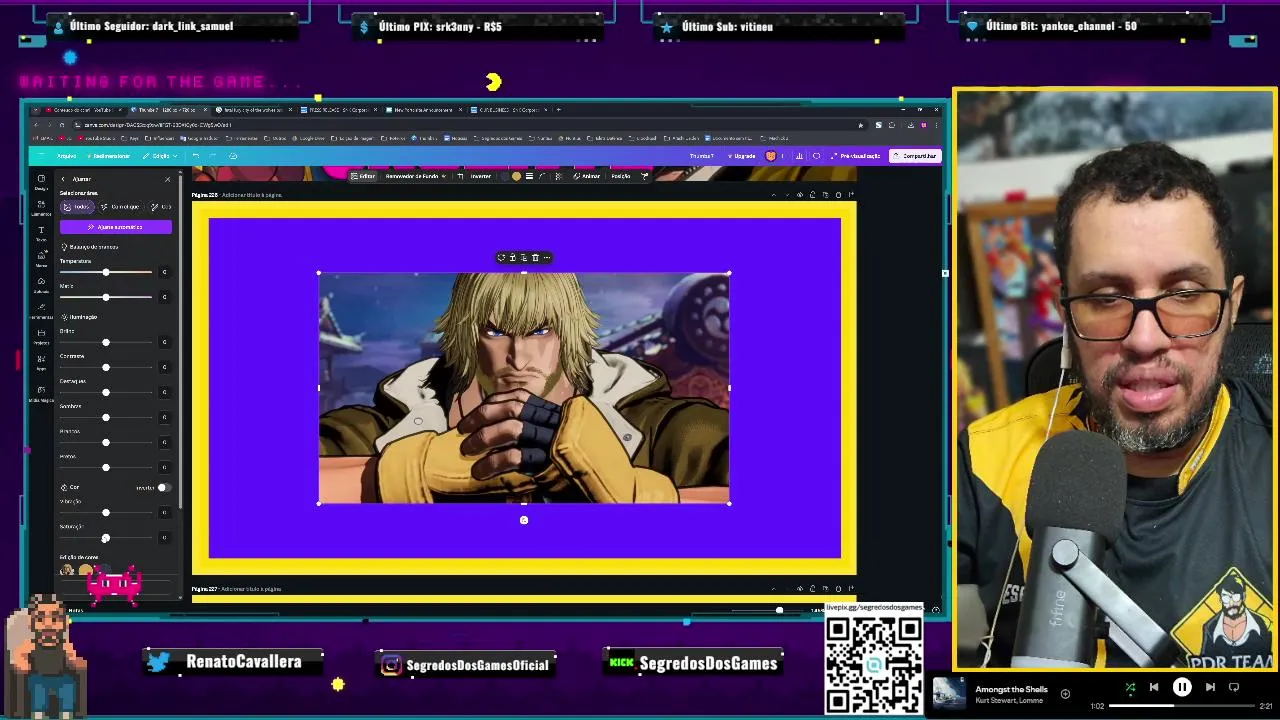This screenshot has width=1280, height=720.
Task: Redo the last action in Canva
Action: pos(212,156)
